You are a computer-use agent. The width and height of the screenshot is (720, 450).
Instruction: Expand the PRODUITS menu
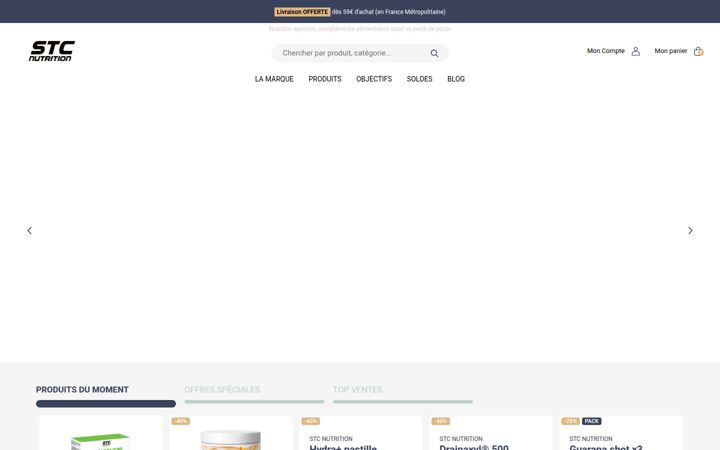pyautogui.click(x=325, y=79)
